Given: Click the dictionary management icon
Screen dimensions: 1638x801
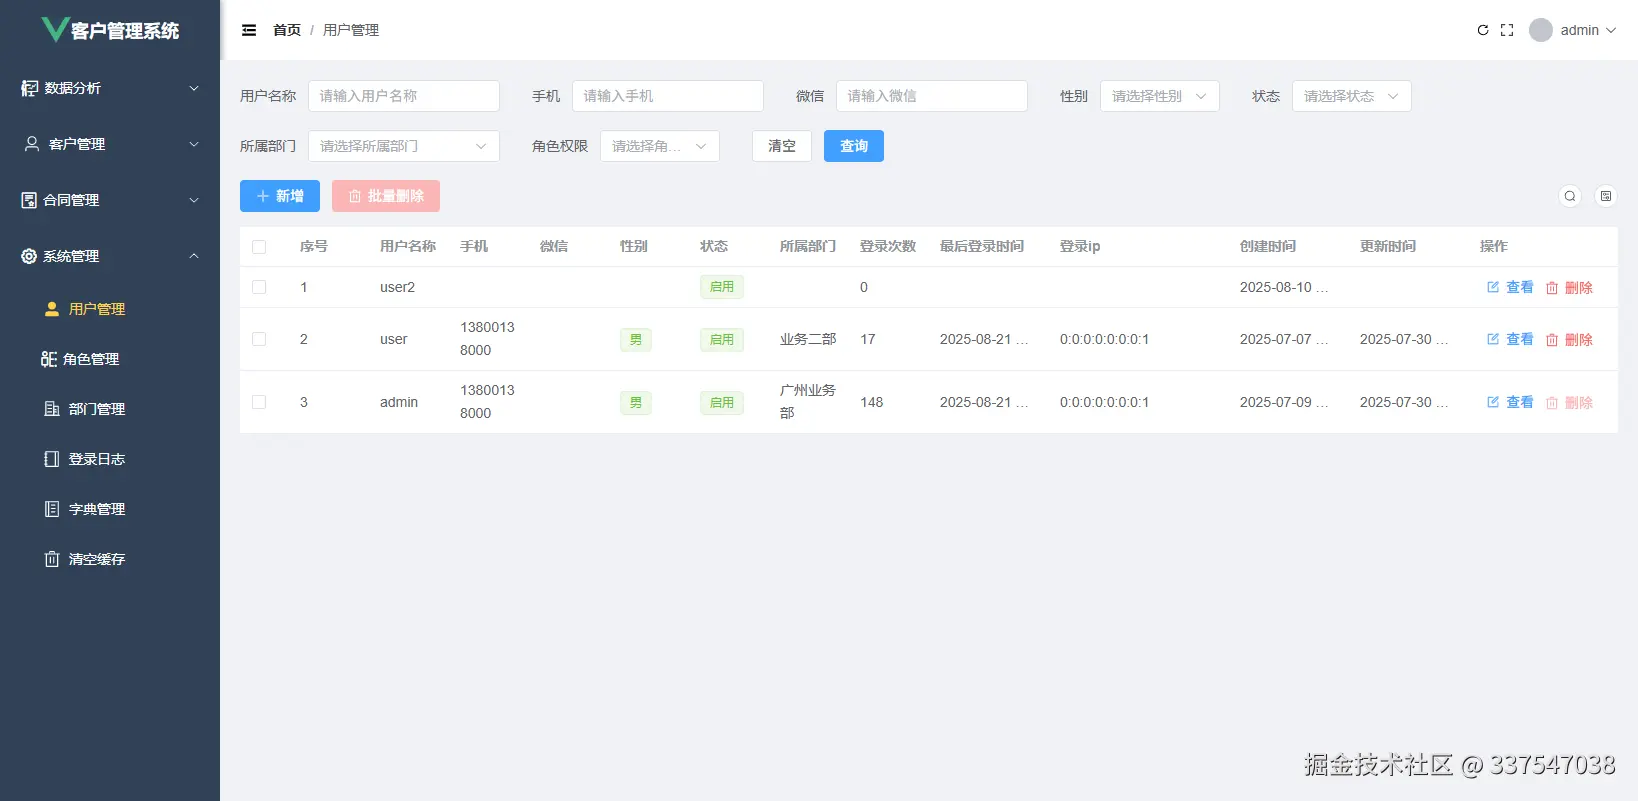Looking at the screenshot, I should 52,509.
